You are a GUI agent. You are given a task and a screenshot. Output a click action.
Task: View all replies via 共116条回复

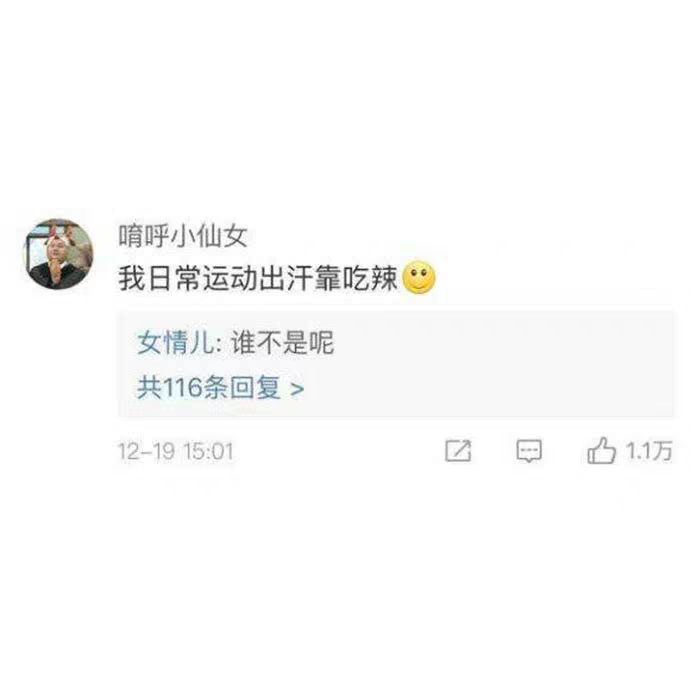(220, 388)
